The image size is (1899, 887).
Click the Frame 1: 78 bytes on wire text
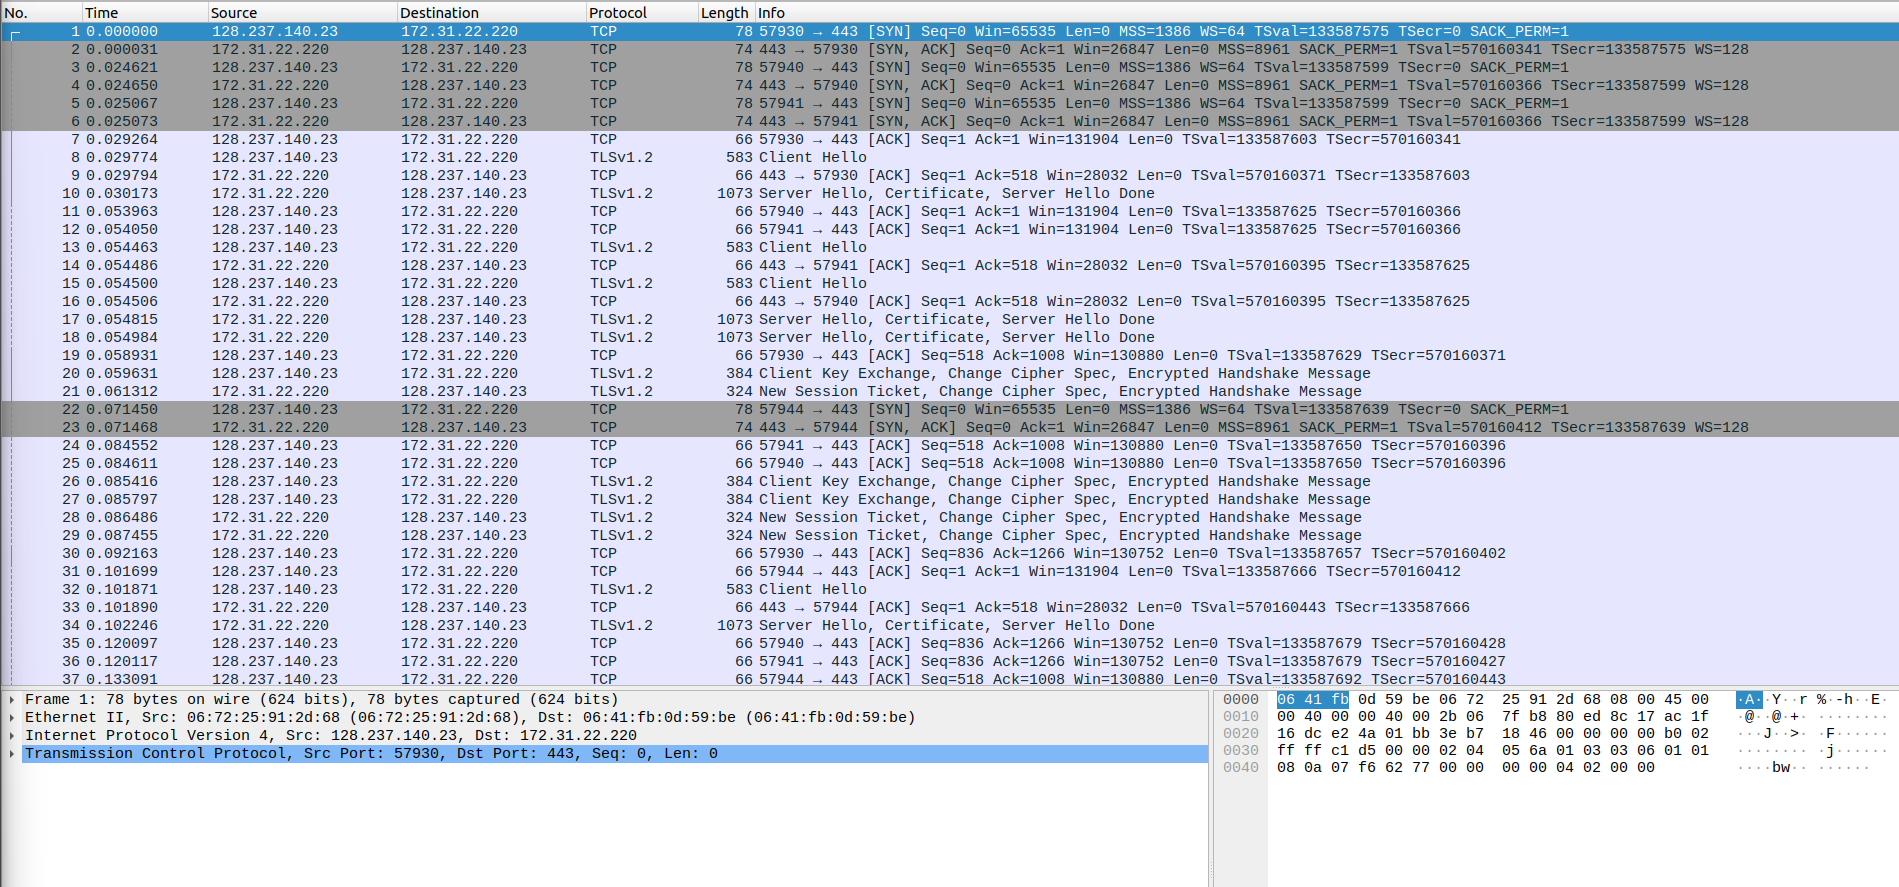pyautogui.click(x=321, y=700)
